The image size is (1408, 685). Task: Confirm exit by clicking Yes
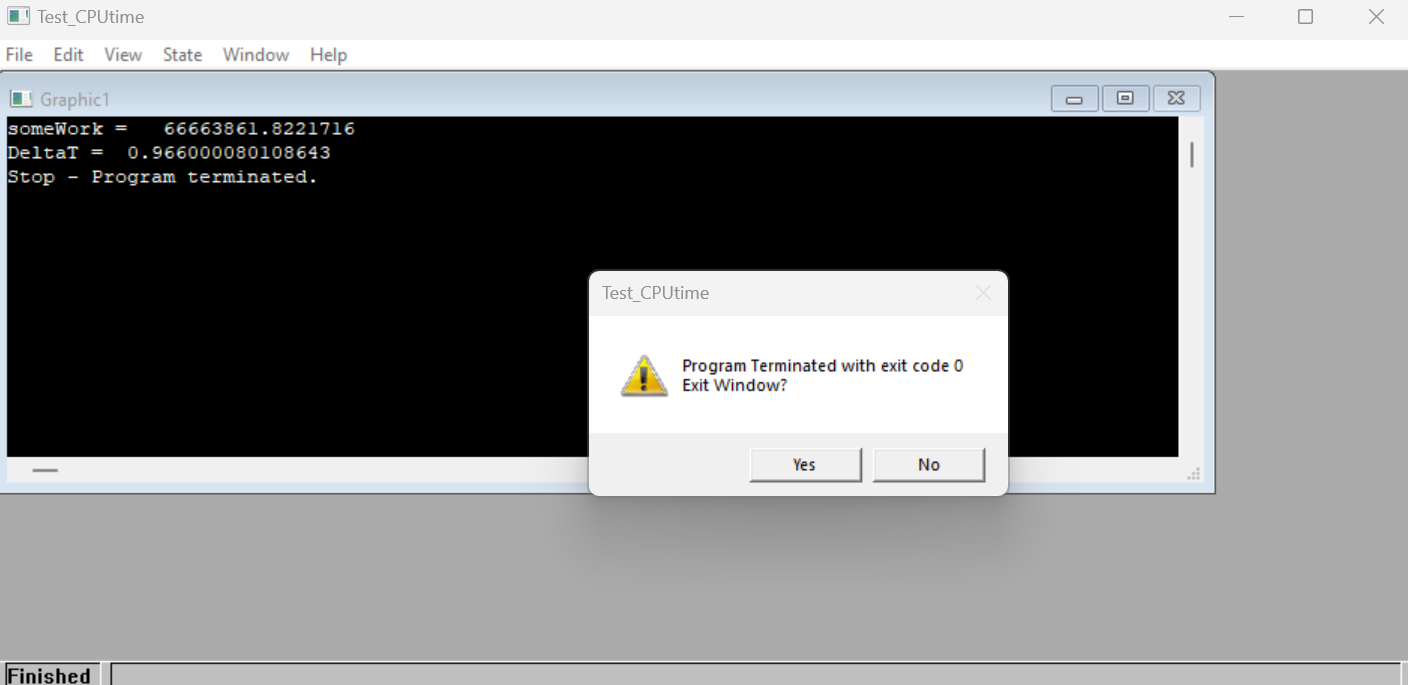[805, 465]
